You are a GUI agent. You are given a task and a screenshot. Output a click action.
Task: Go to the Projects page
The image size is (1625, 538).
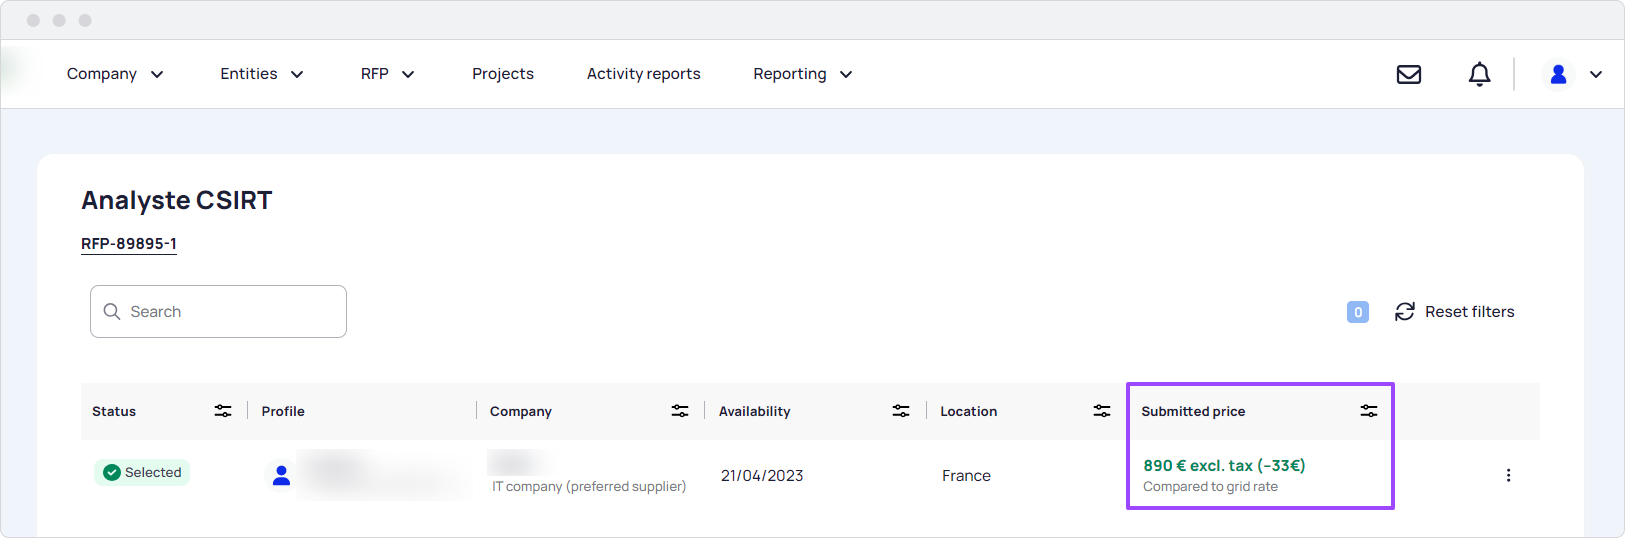(x=503, y=74)
